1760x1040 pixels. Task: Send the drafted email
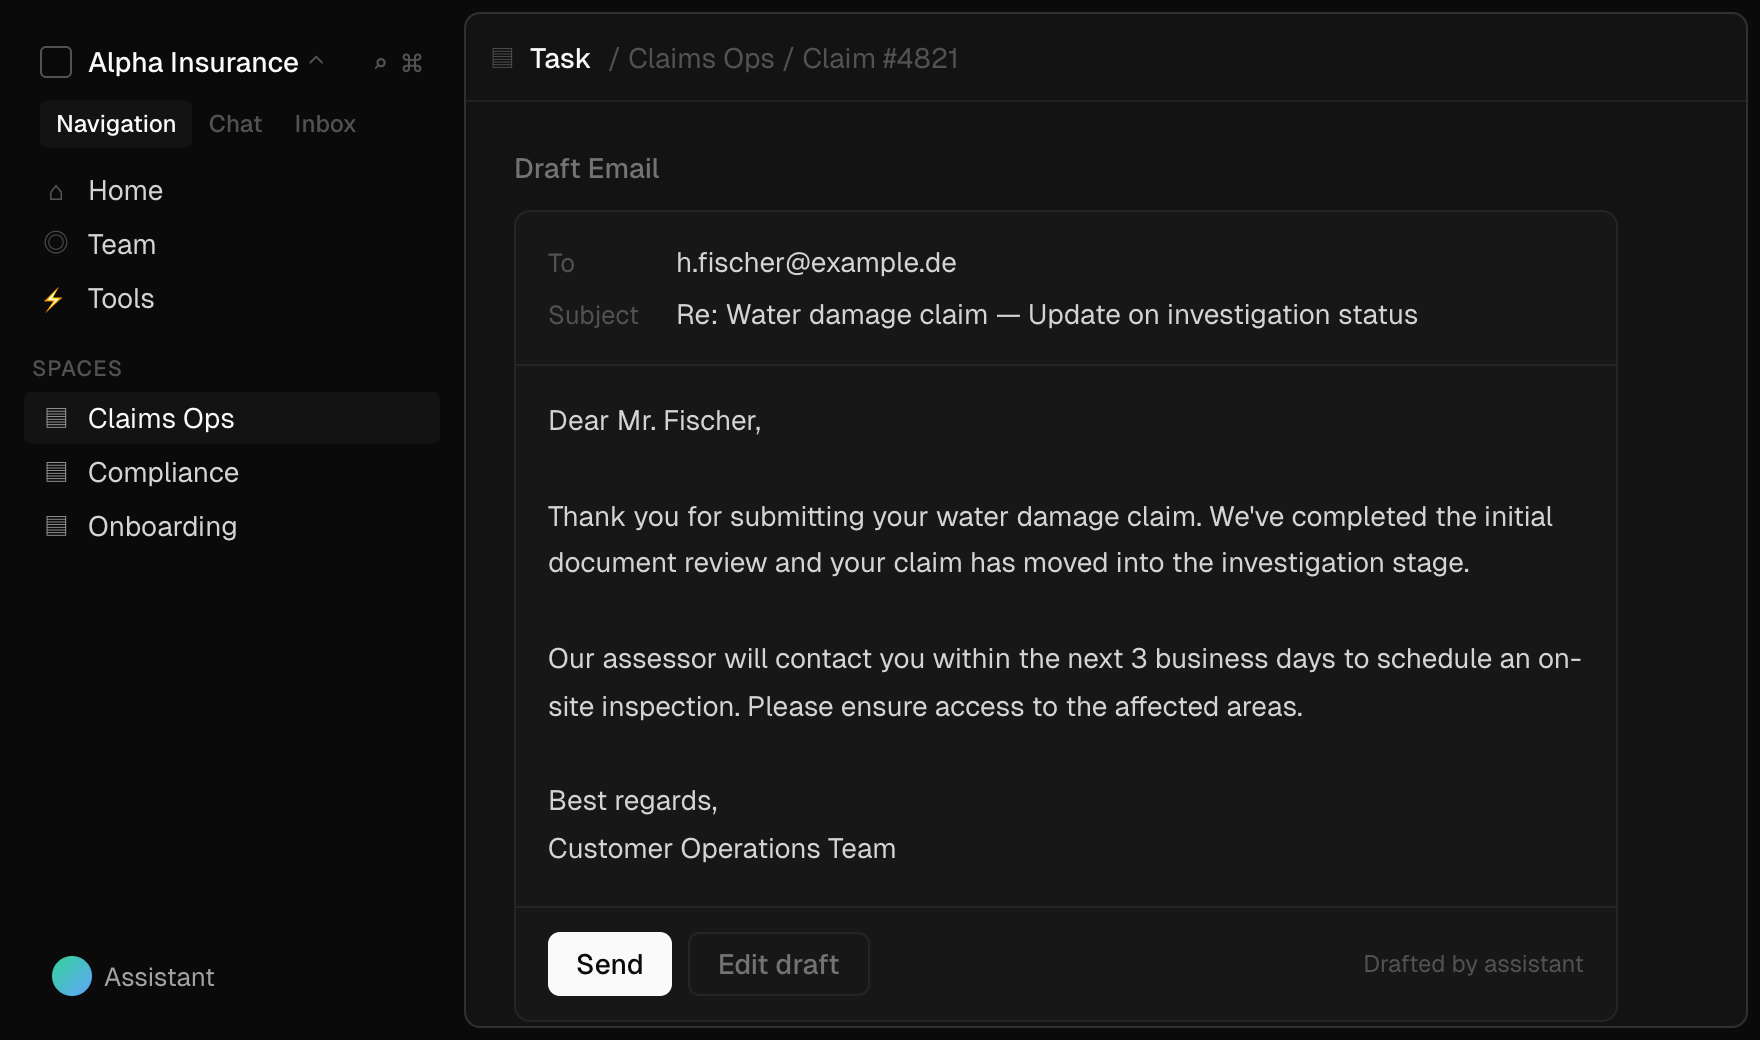click(609, 964)
